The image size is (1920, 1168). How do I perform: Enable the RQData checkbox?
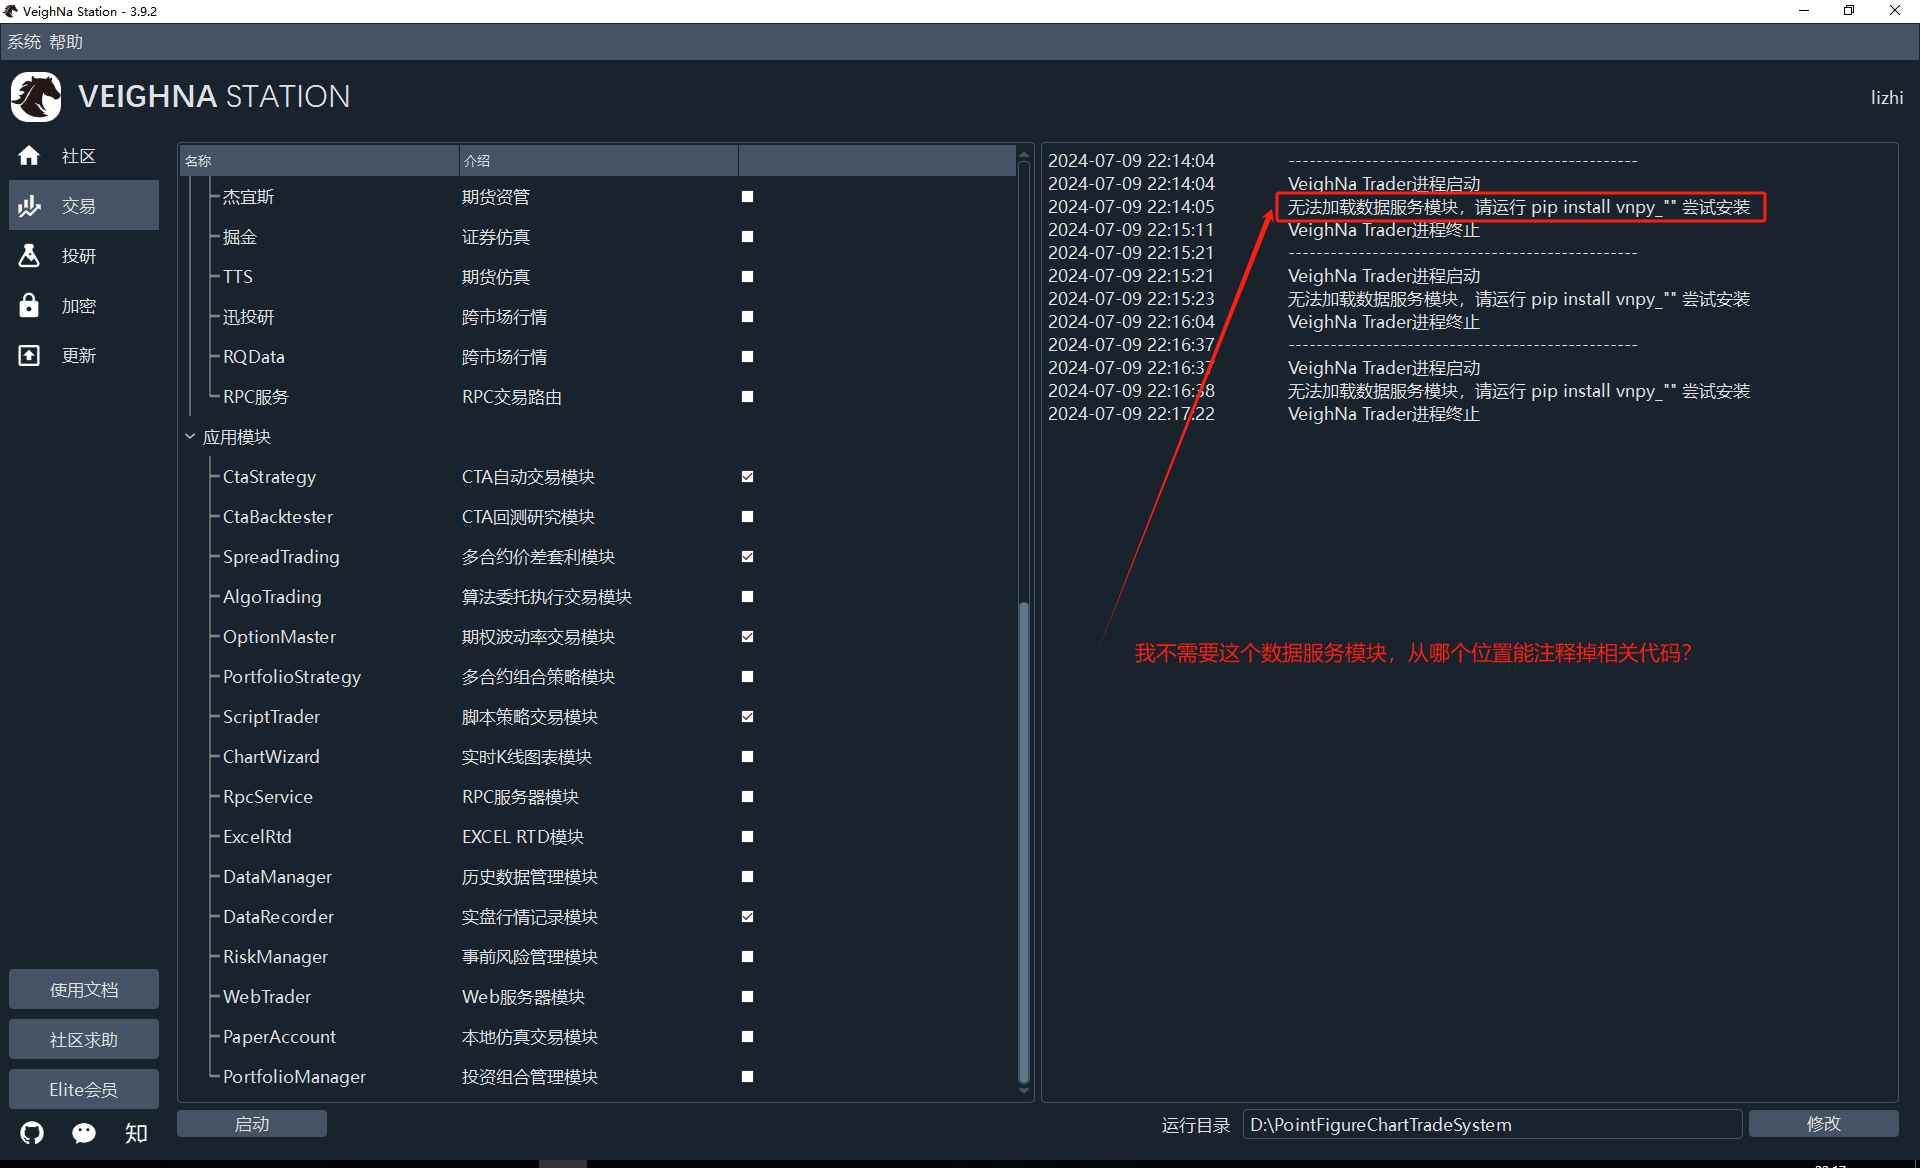point(747,357)
